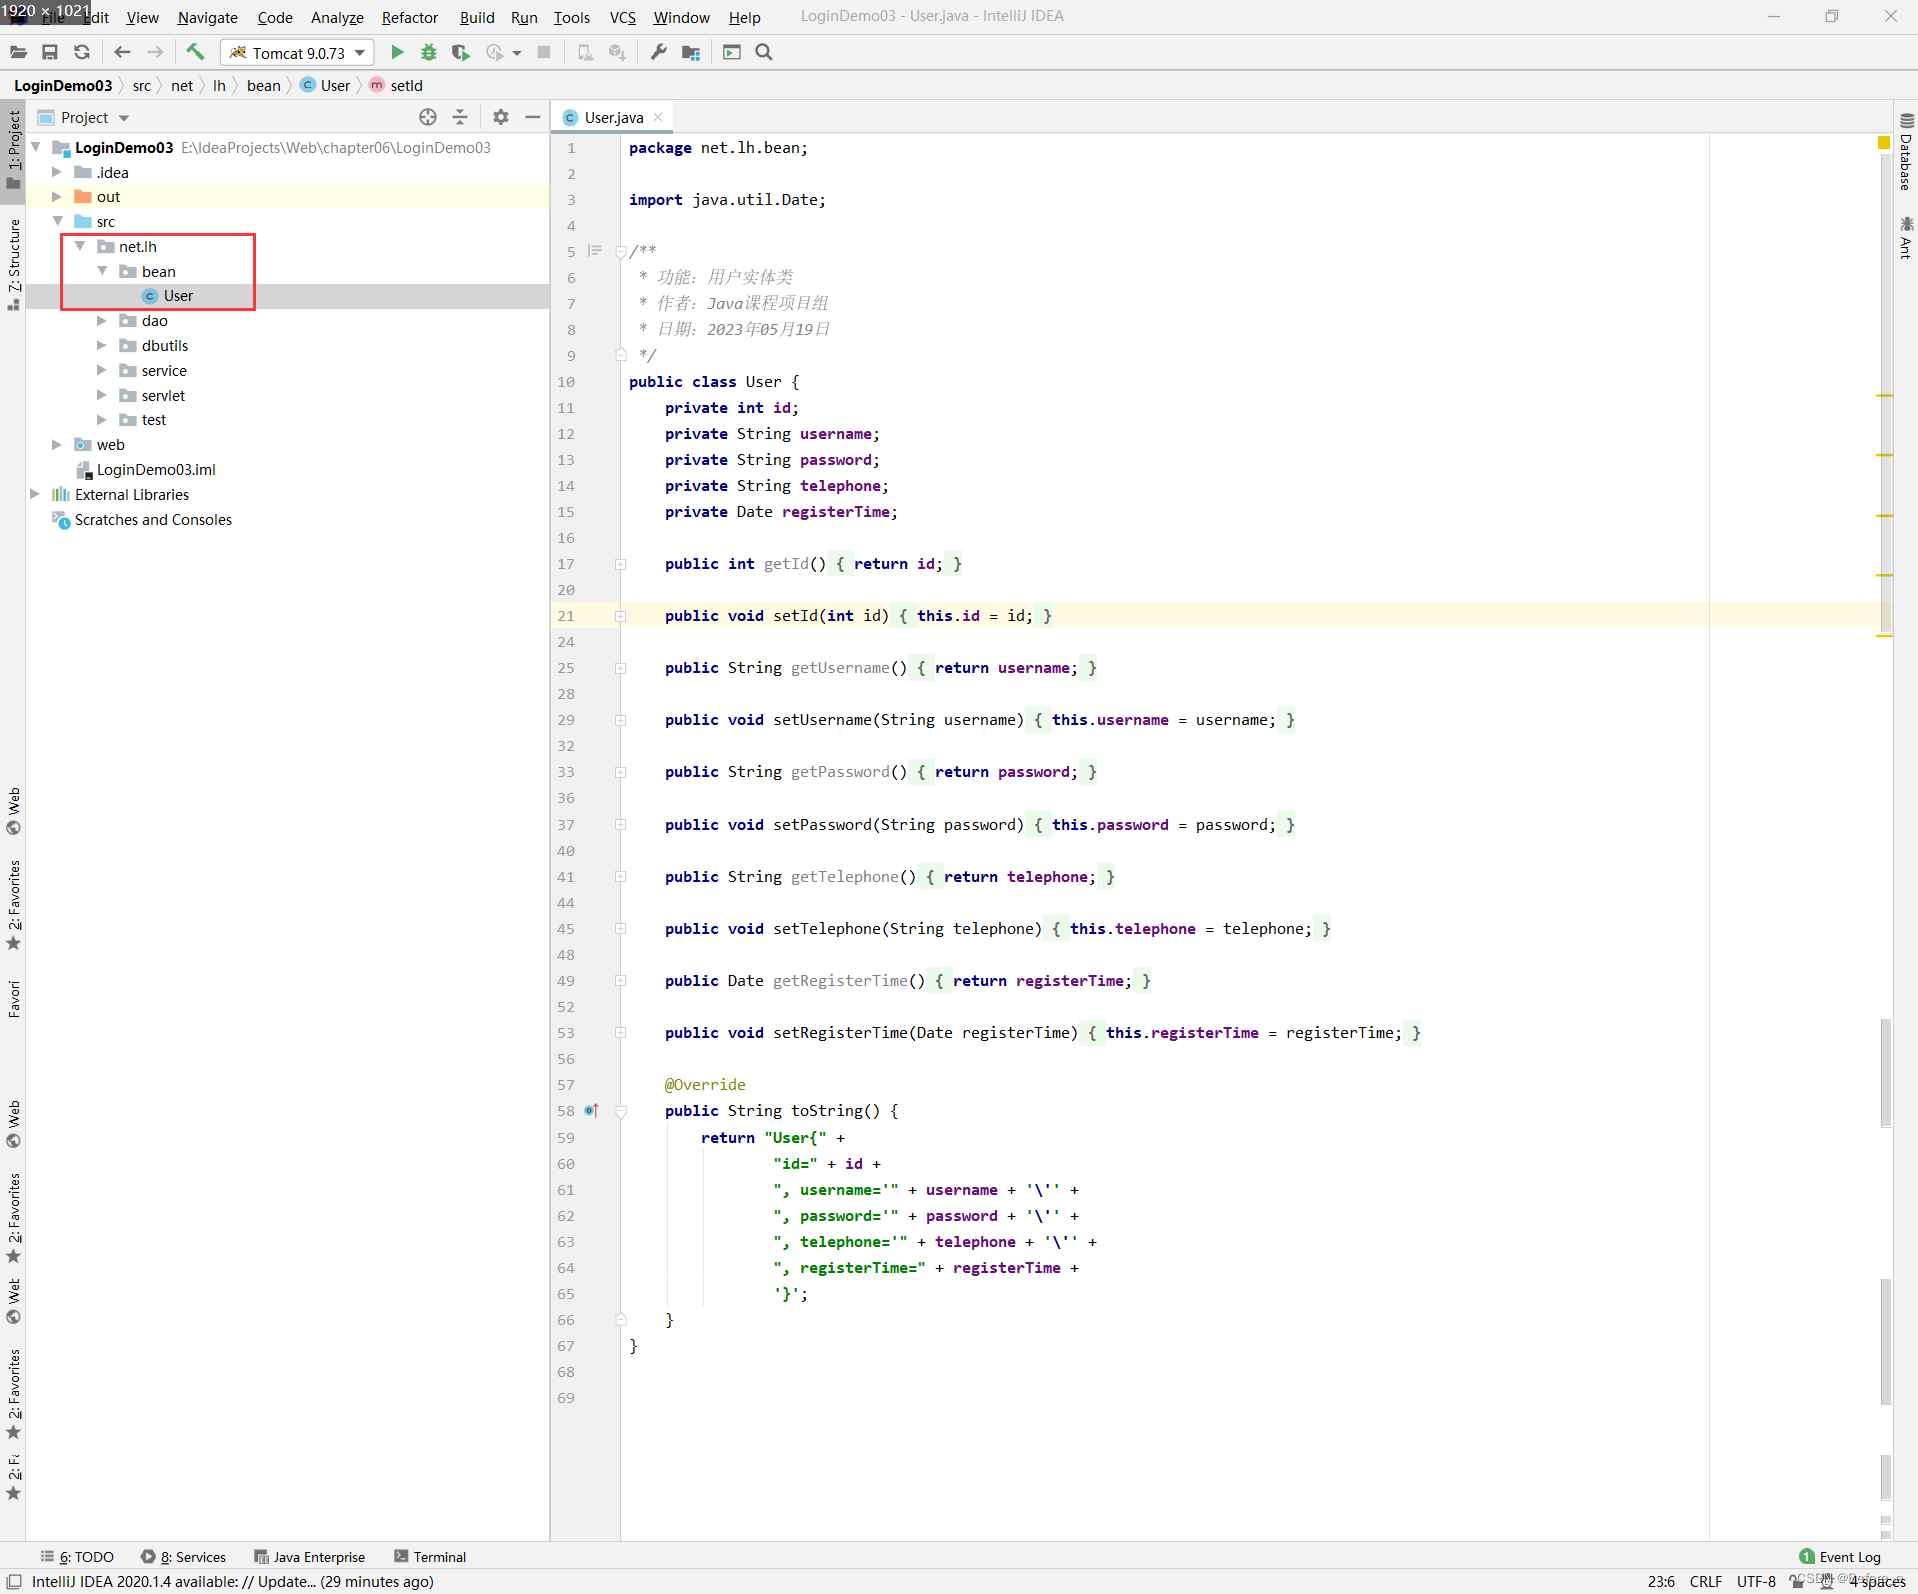This screenshot has width=1918, height=1594.
Task: Open the Refactor menu
Action: [410, 17]
